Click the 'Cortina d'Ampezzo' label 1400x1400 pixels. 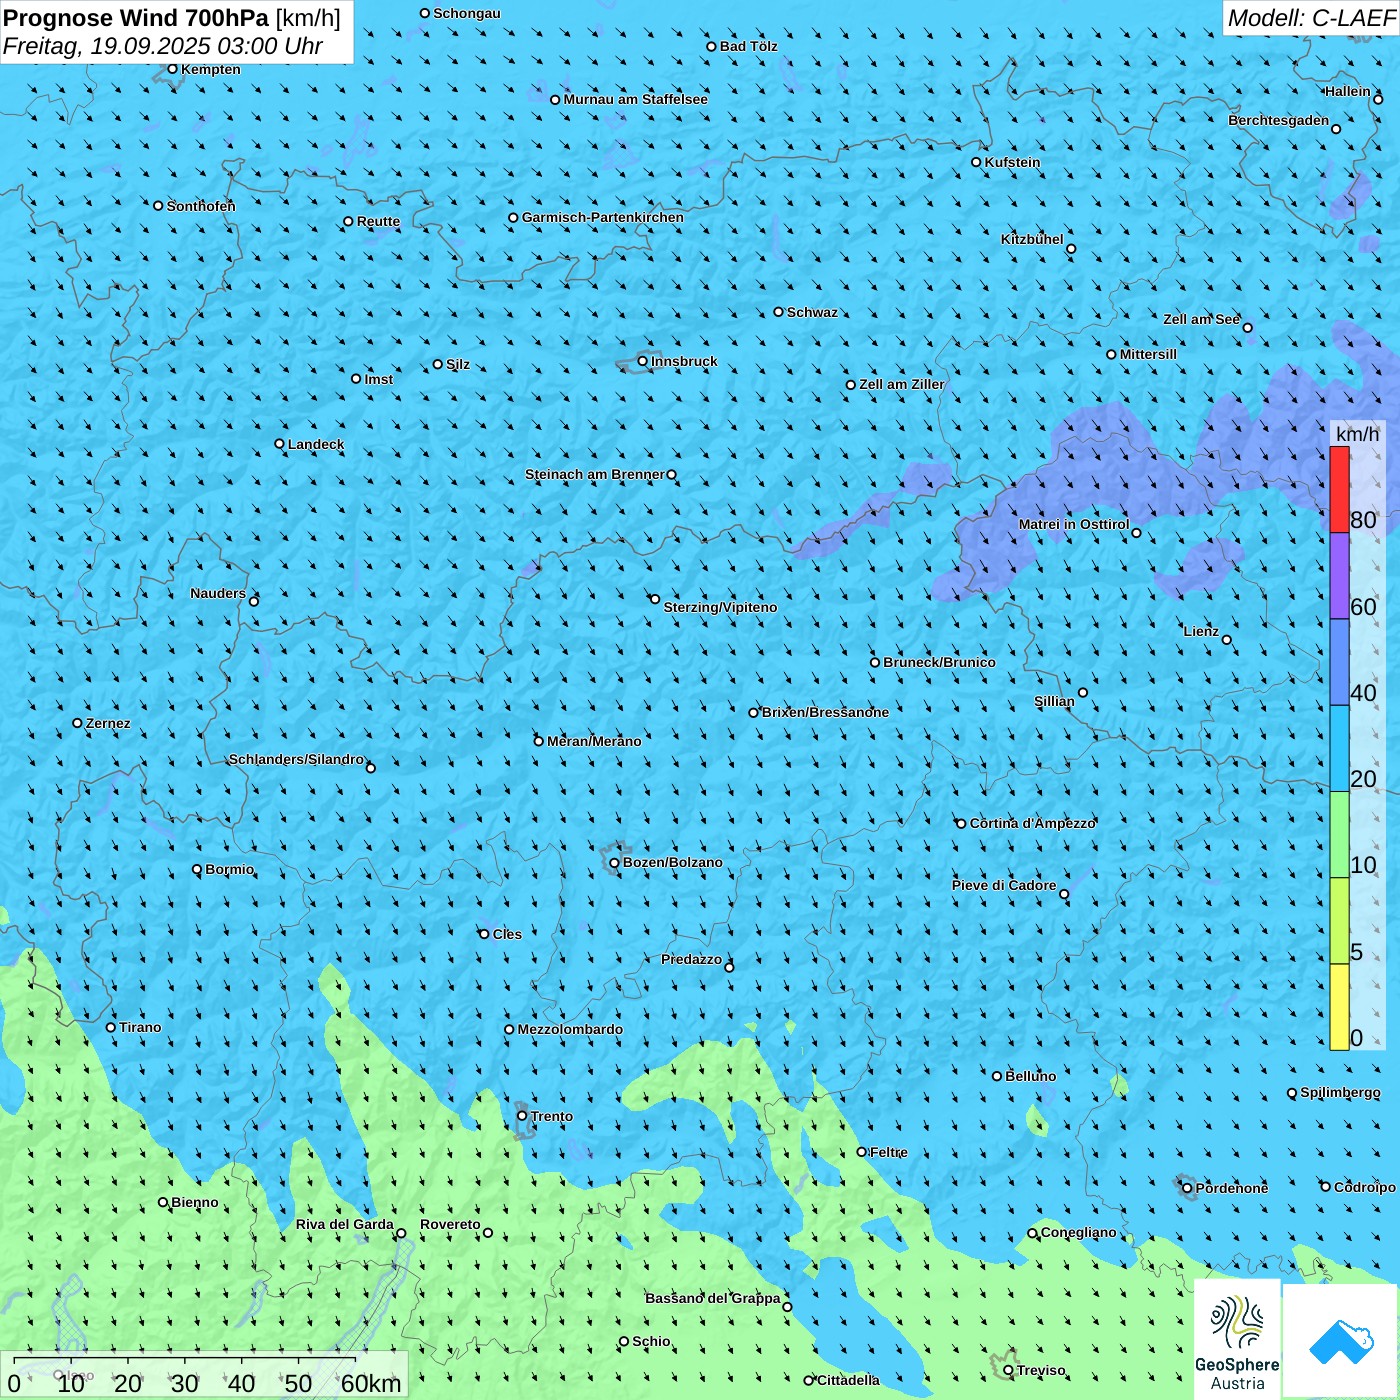click(1033, 823)
